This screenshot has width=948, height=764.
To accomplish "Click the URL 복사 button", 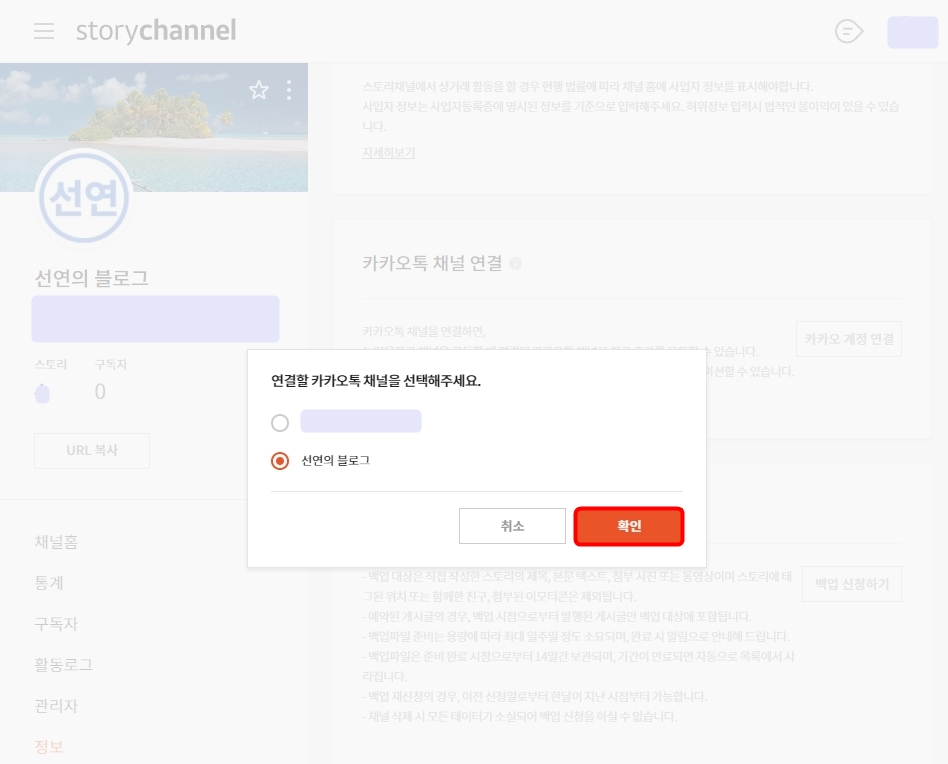I will pos(91,450).
